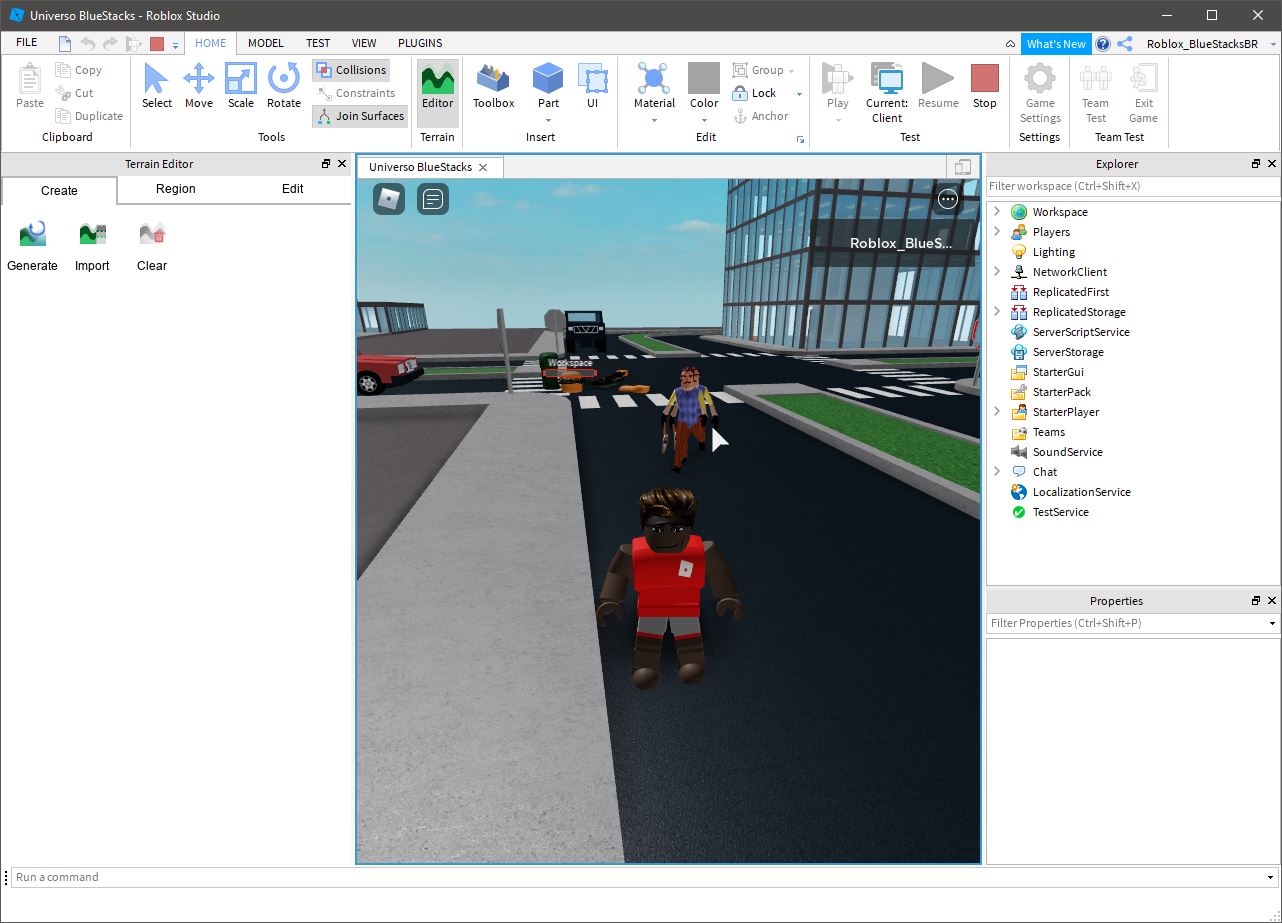Switch to the Edit tab in Terrain Editor

pos(293,188)
